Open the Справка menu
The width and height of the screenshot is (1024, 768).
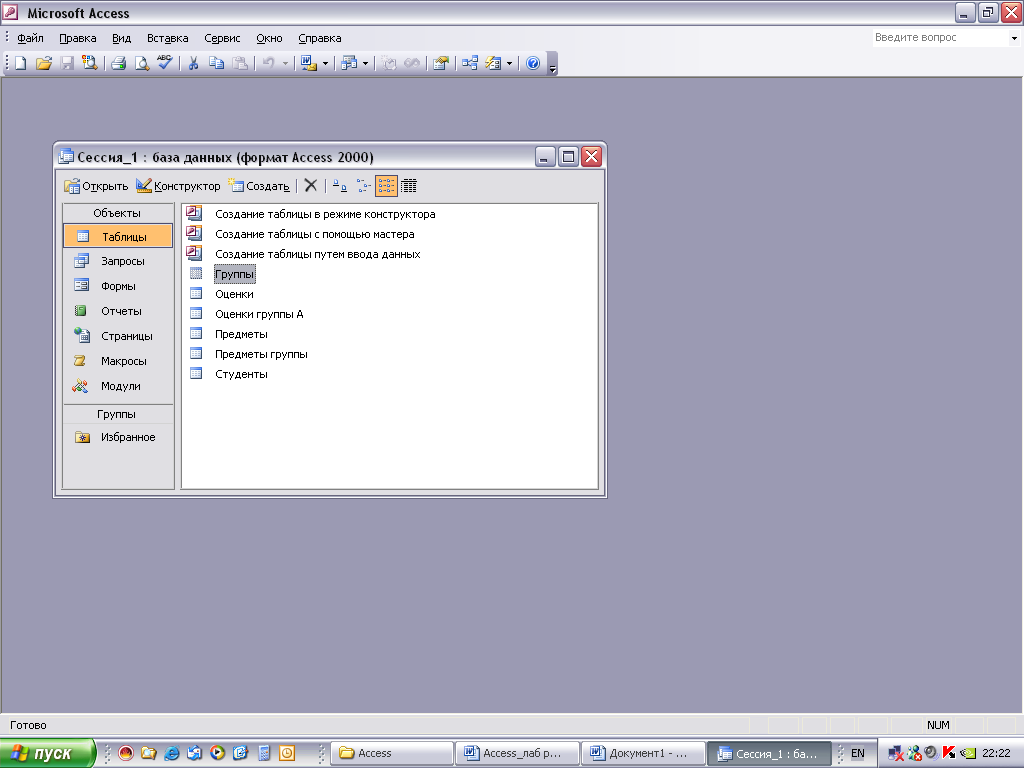coord(320,38)
